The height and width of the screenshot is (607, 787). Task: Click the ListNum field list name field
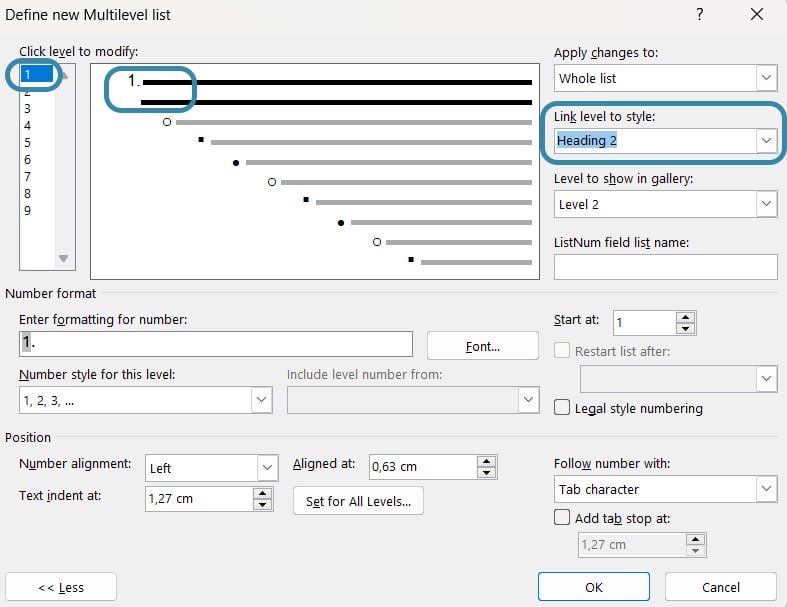(x=665, y=267)
